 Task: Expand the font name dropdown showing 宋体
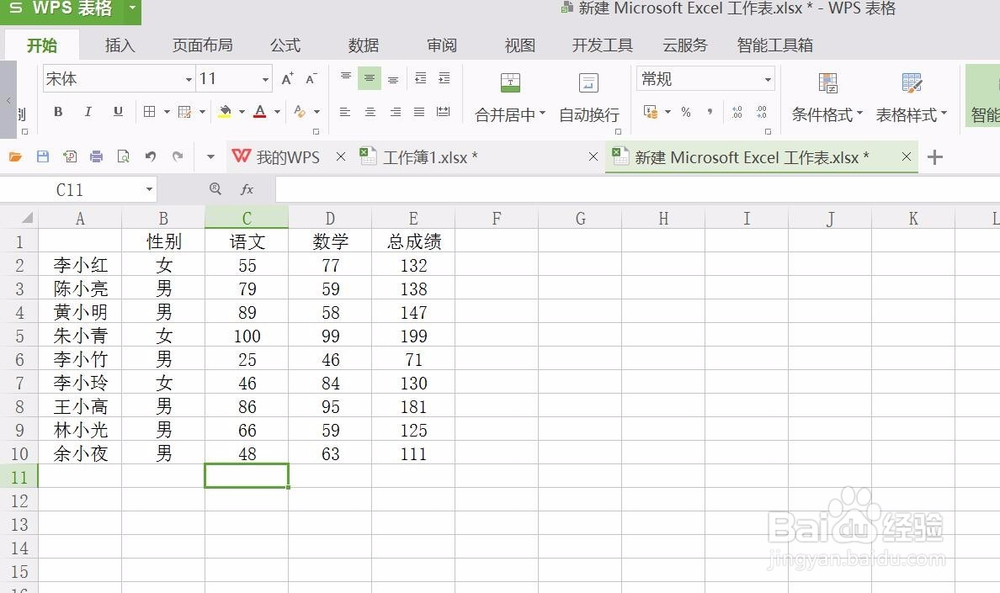click(x=189, y=78)
